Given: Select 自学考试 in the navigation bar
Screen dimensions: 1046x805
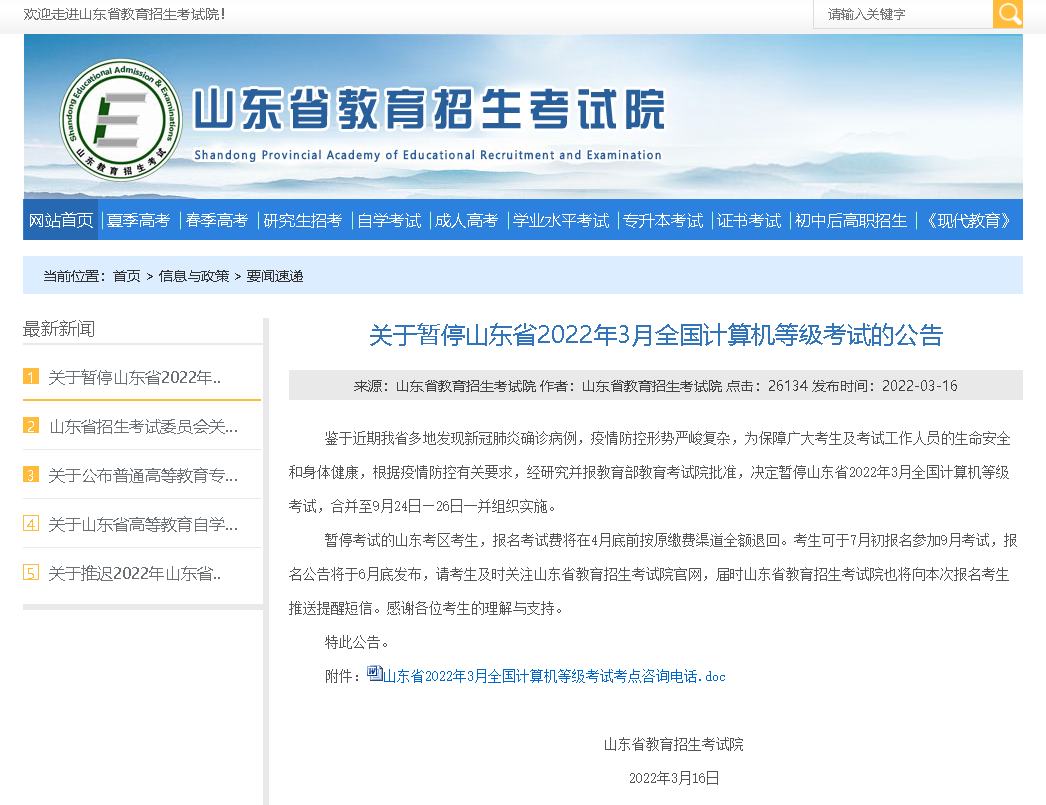Looking at the screenshot, I should tap(389, 221).
